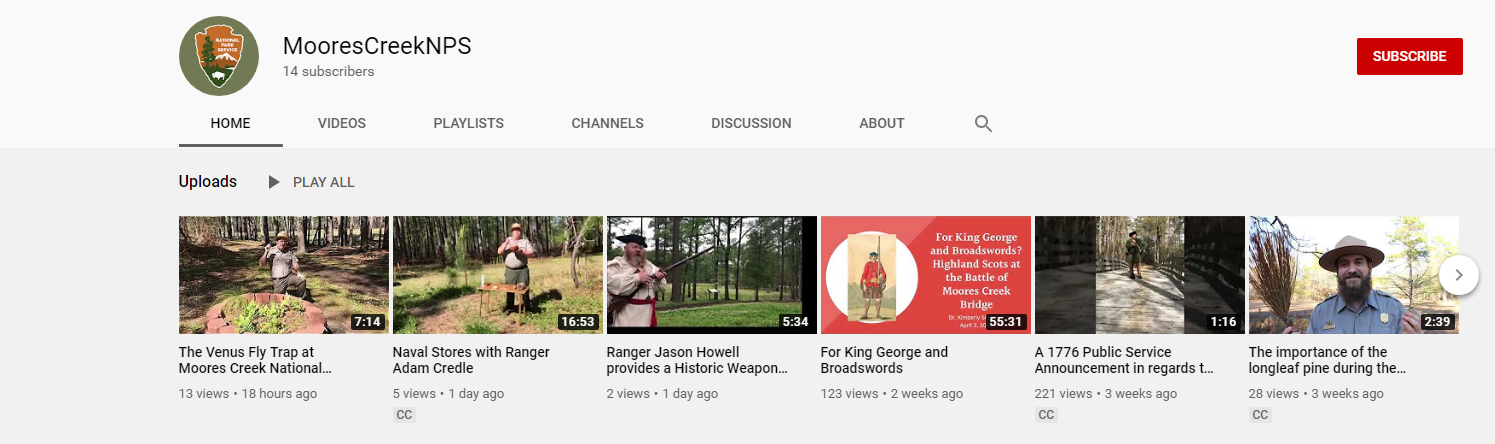Screen dimensions: 1495x444
Task: Click '13 views • 18 hours ago' text
Action: tap(248, 394)
